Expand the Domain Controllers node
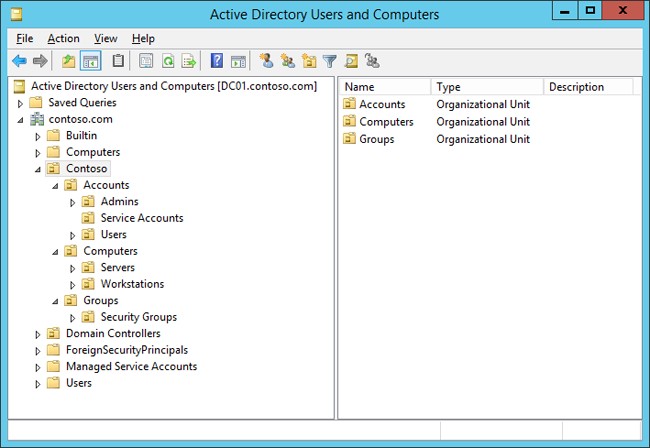The height and width of the screenshot is (448, 650). [38, 334]
